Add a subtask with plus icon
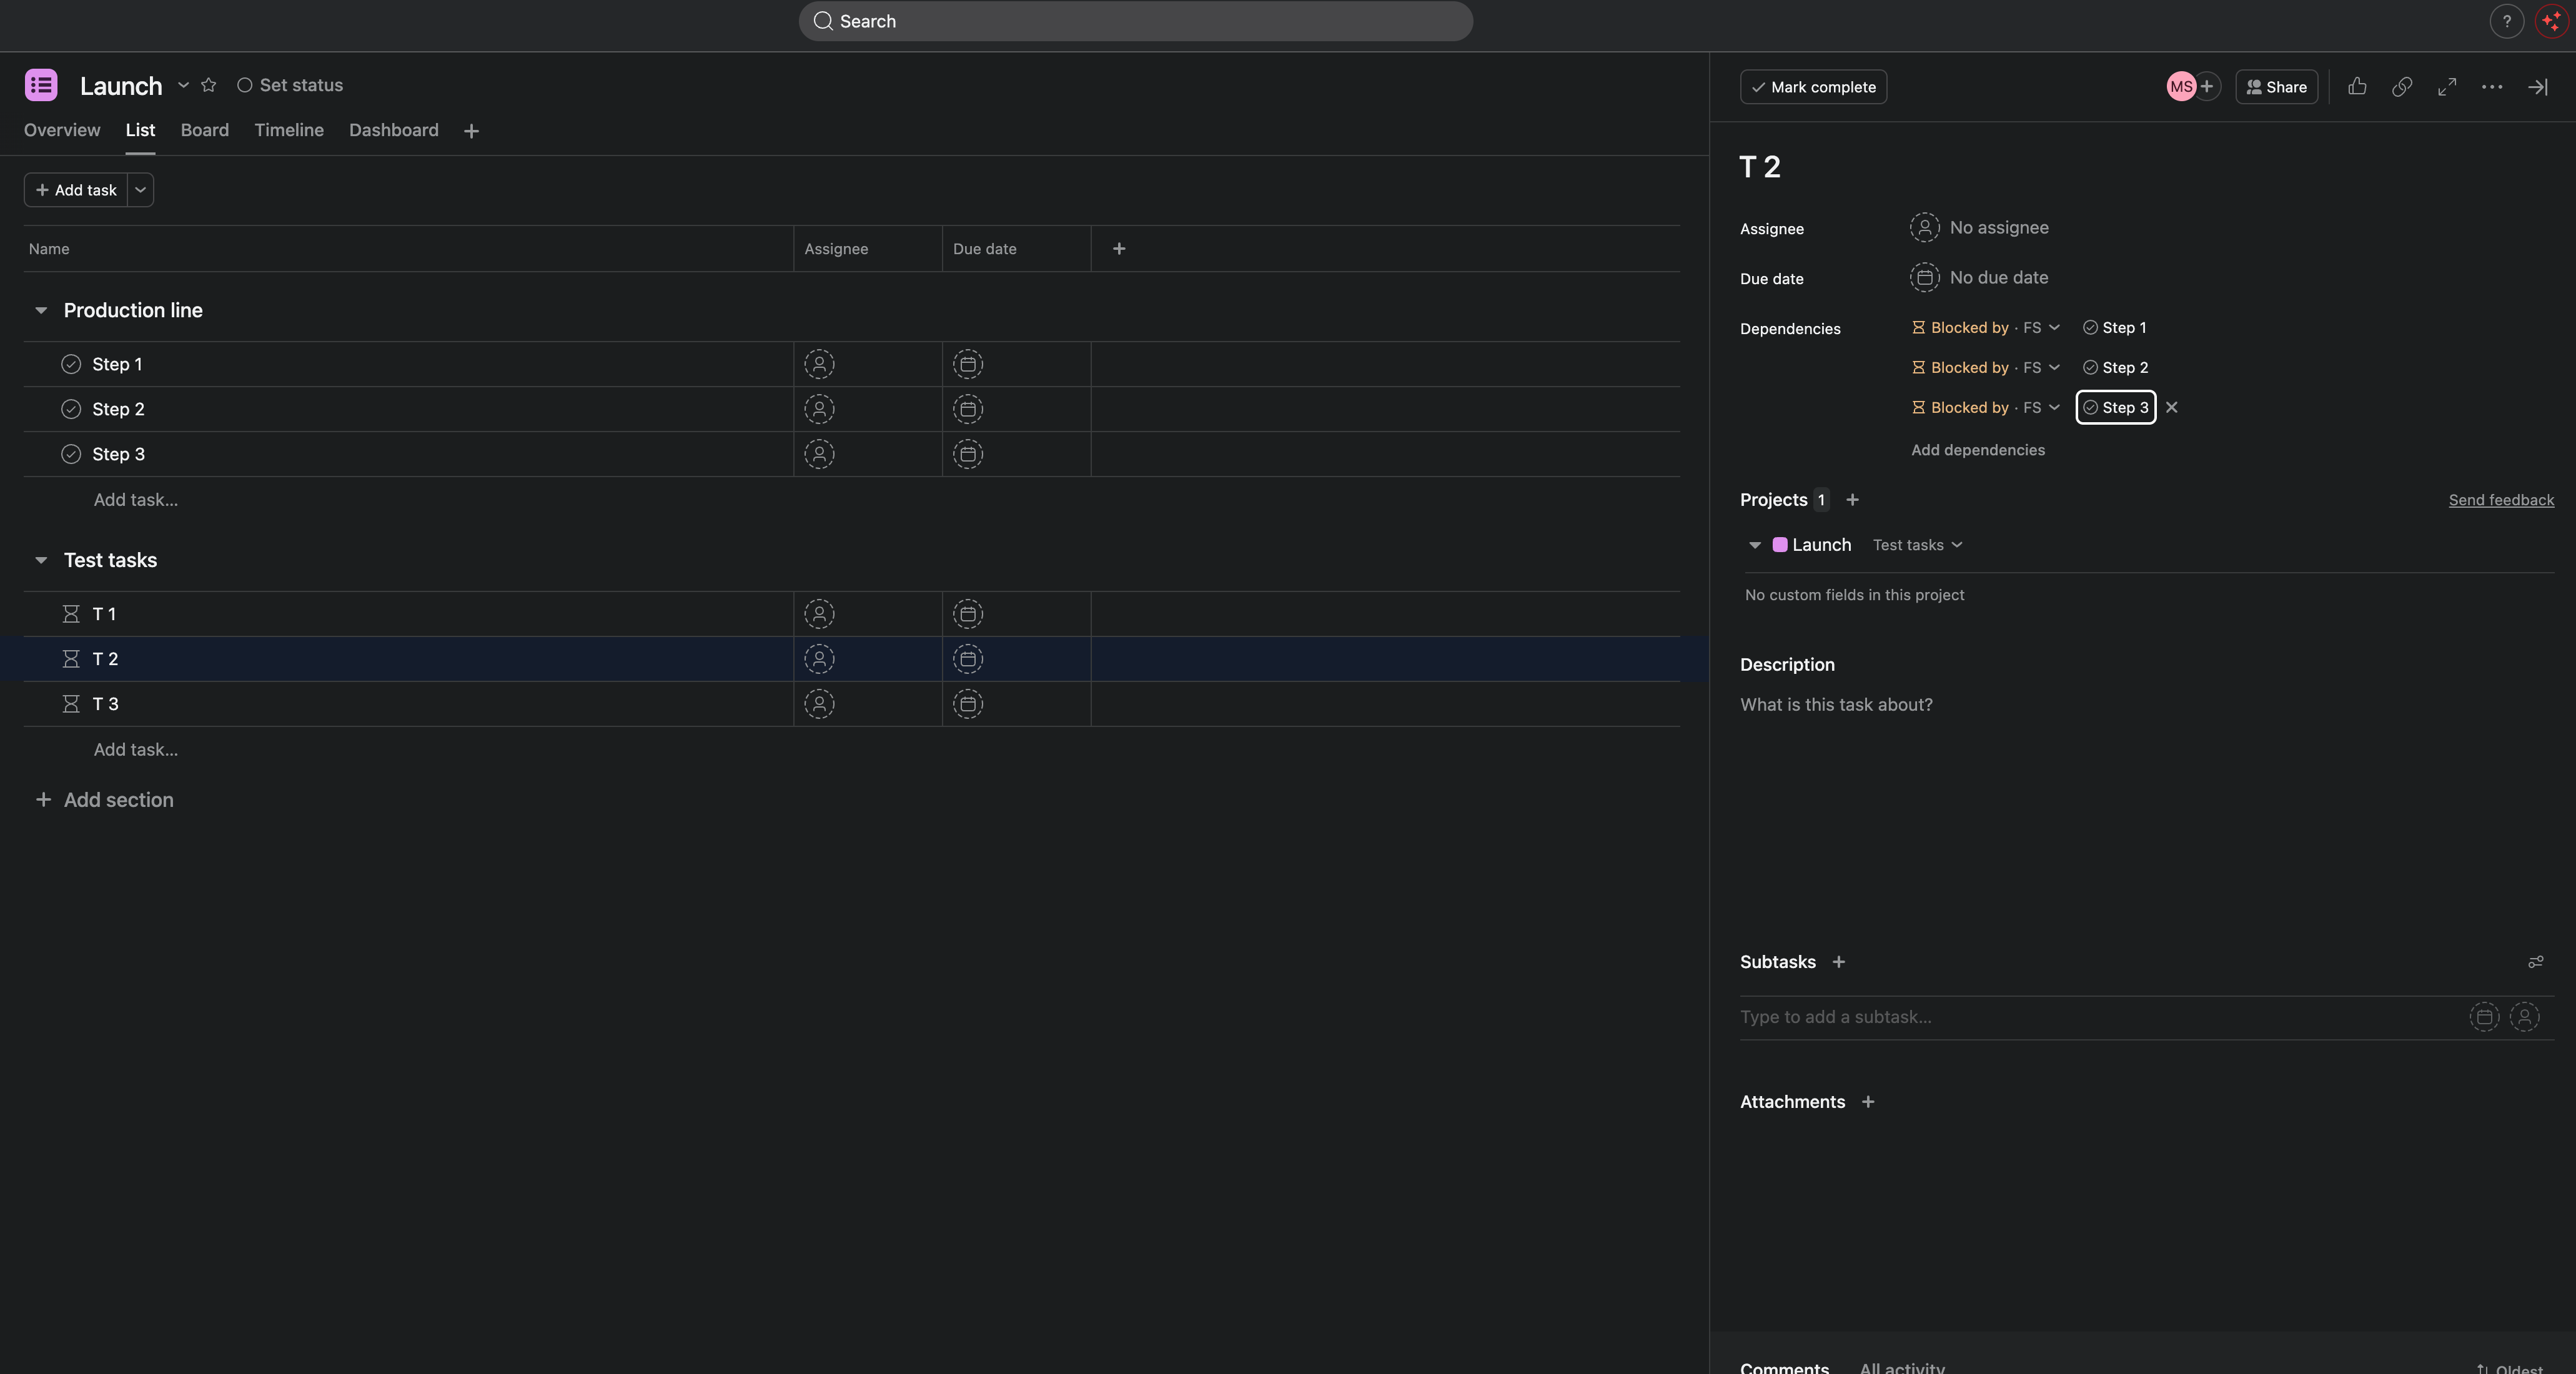The width and height of the screenshot is (2576, 1374). (x=1838, y=962)
